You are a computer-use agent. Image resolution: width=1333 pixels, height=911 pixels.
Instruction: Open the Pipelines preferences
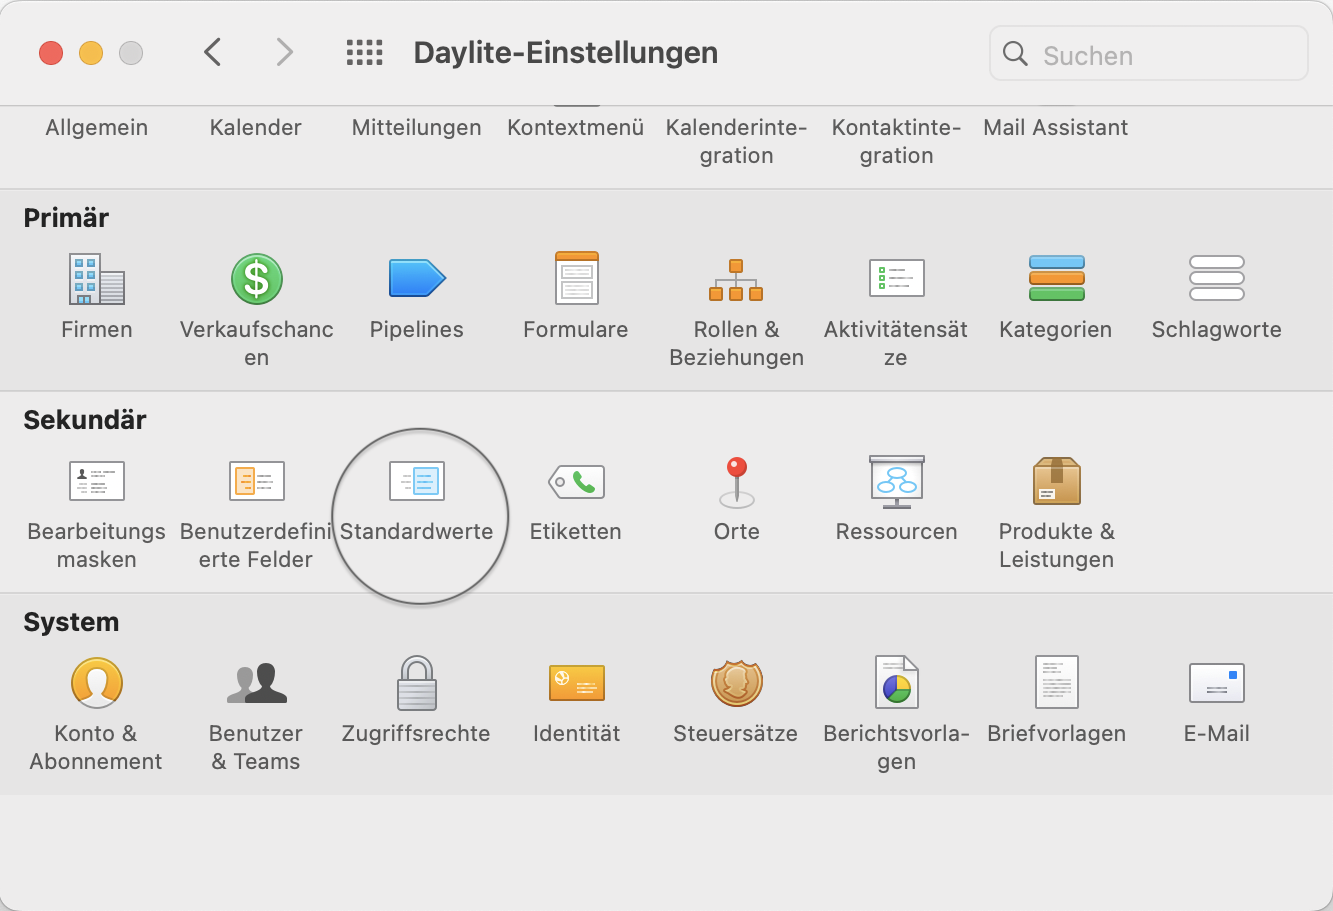[x=416, y=279]
